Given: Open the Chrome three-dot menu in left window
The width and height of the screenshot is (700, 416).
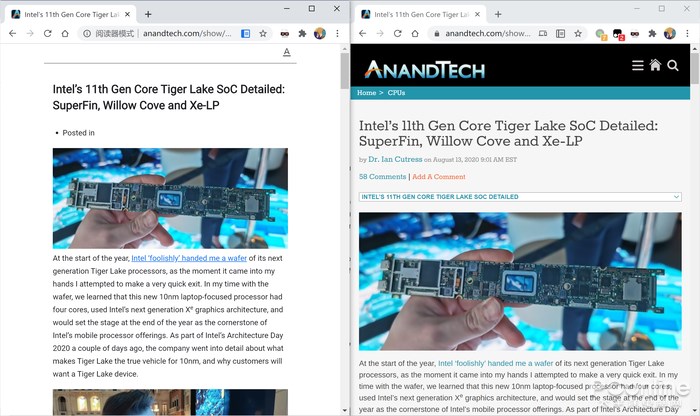Looking at the screenshot, I should point(338,33).
